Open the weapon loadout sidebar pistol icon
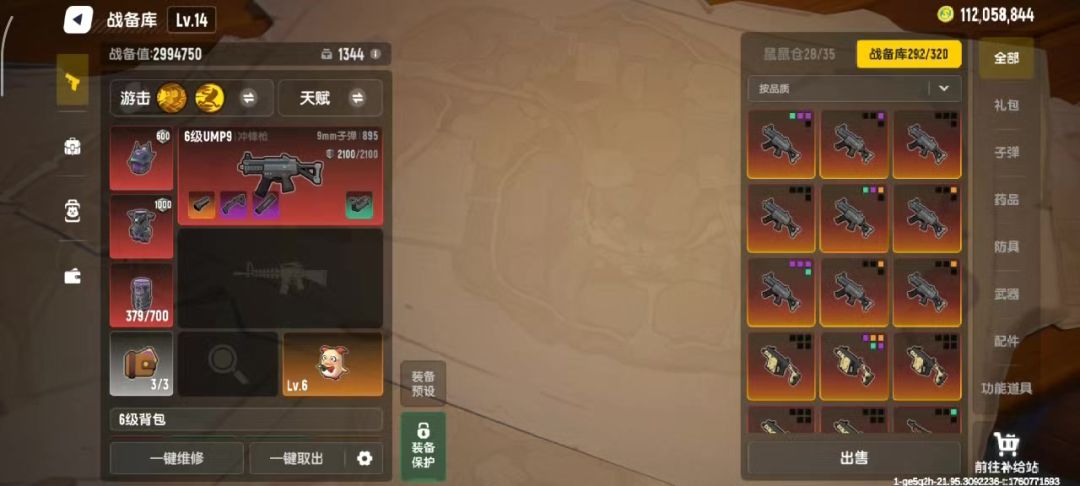 coord(72,80)
